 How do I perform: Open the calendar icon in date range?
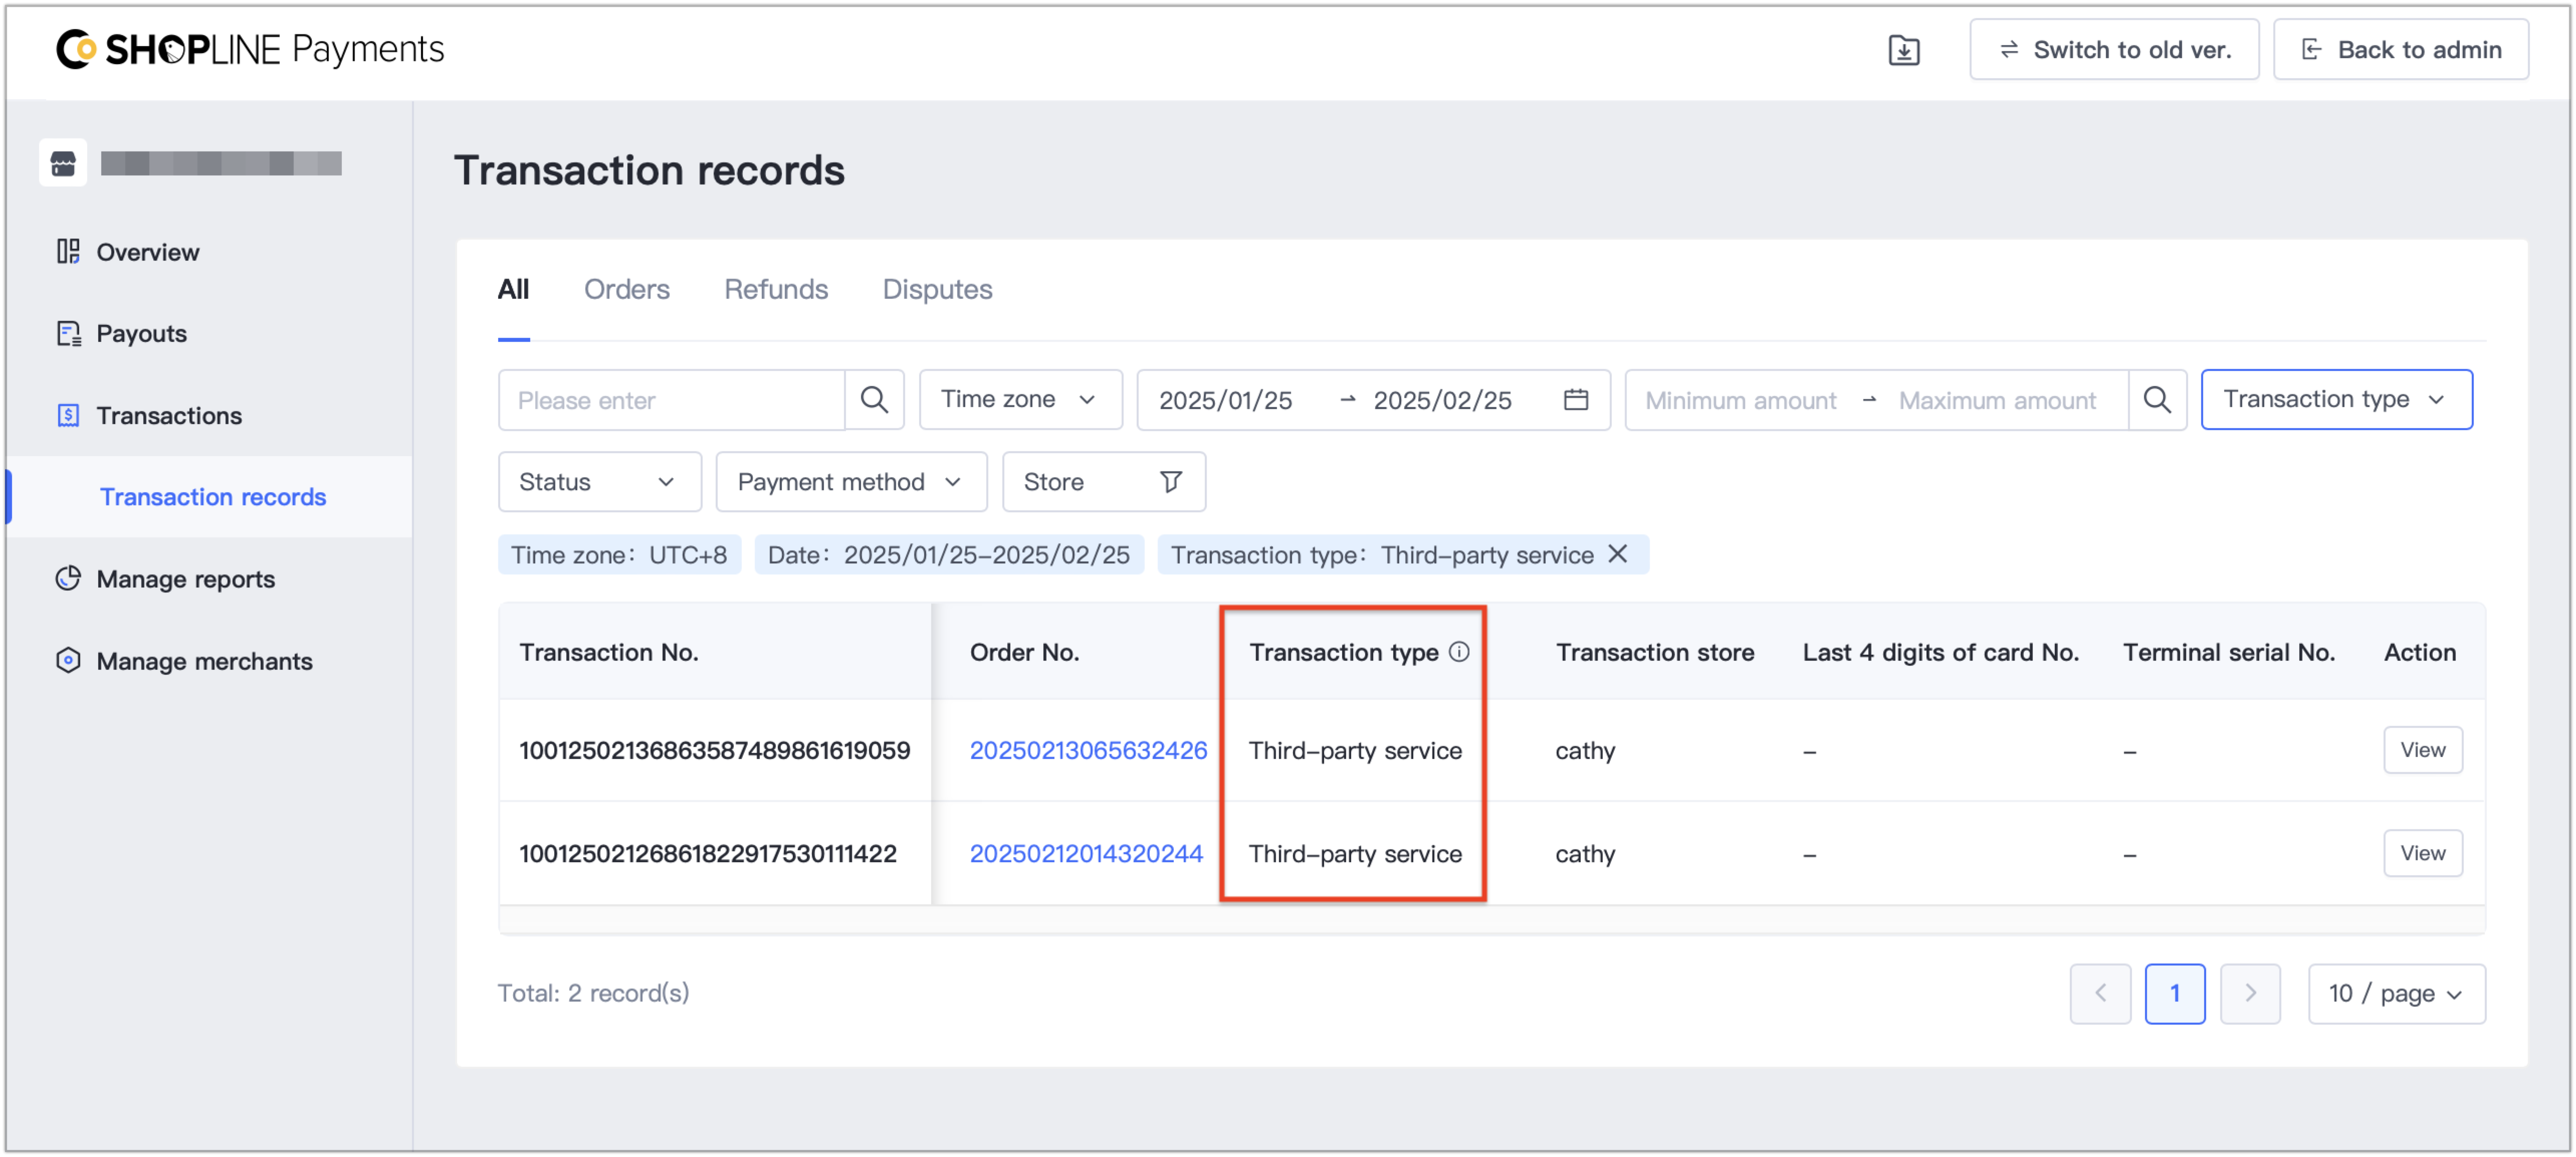click(1576, 400)
